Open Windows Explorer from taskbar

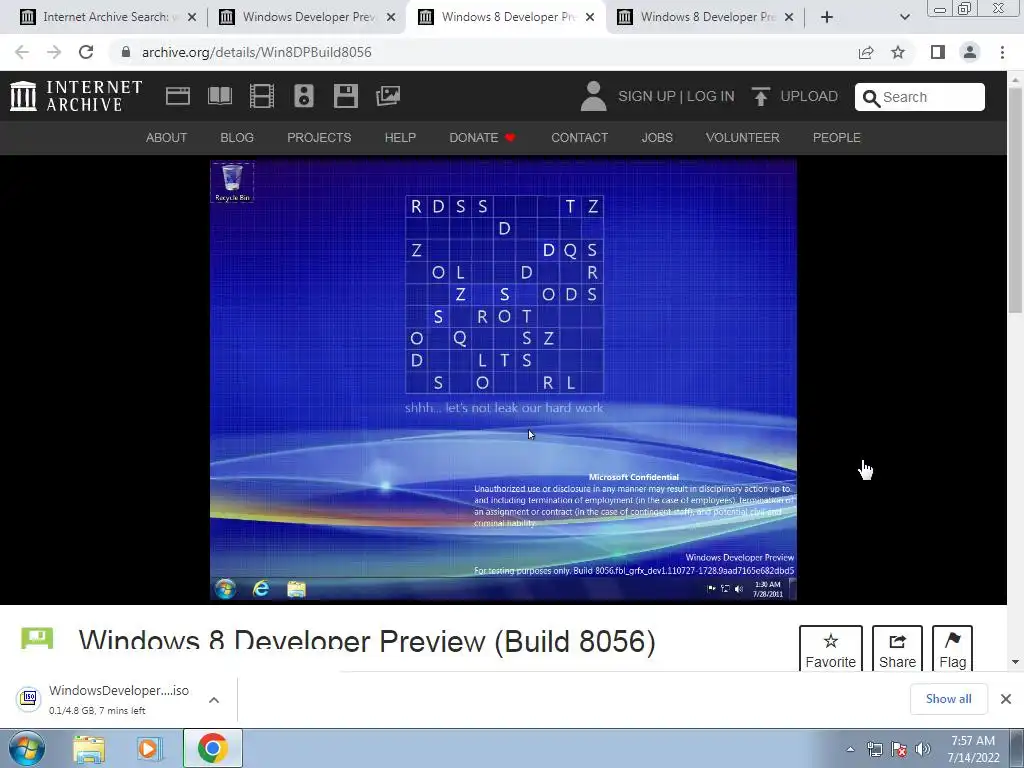(89, 750)
